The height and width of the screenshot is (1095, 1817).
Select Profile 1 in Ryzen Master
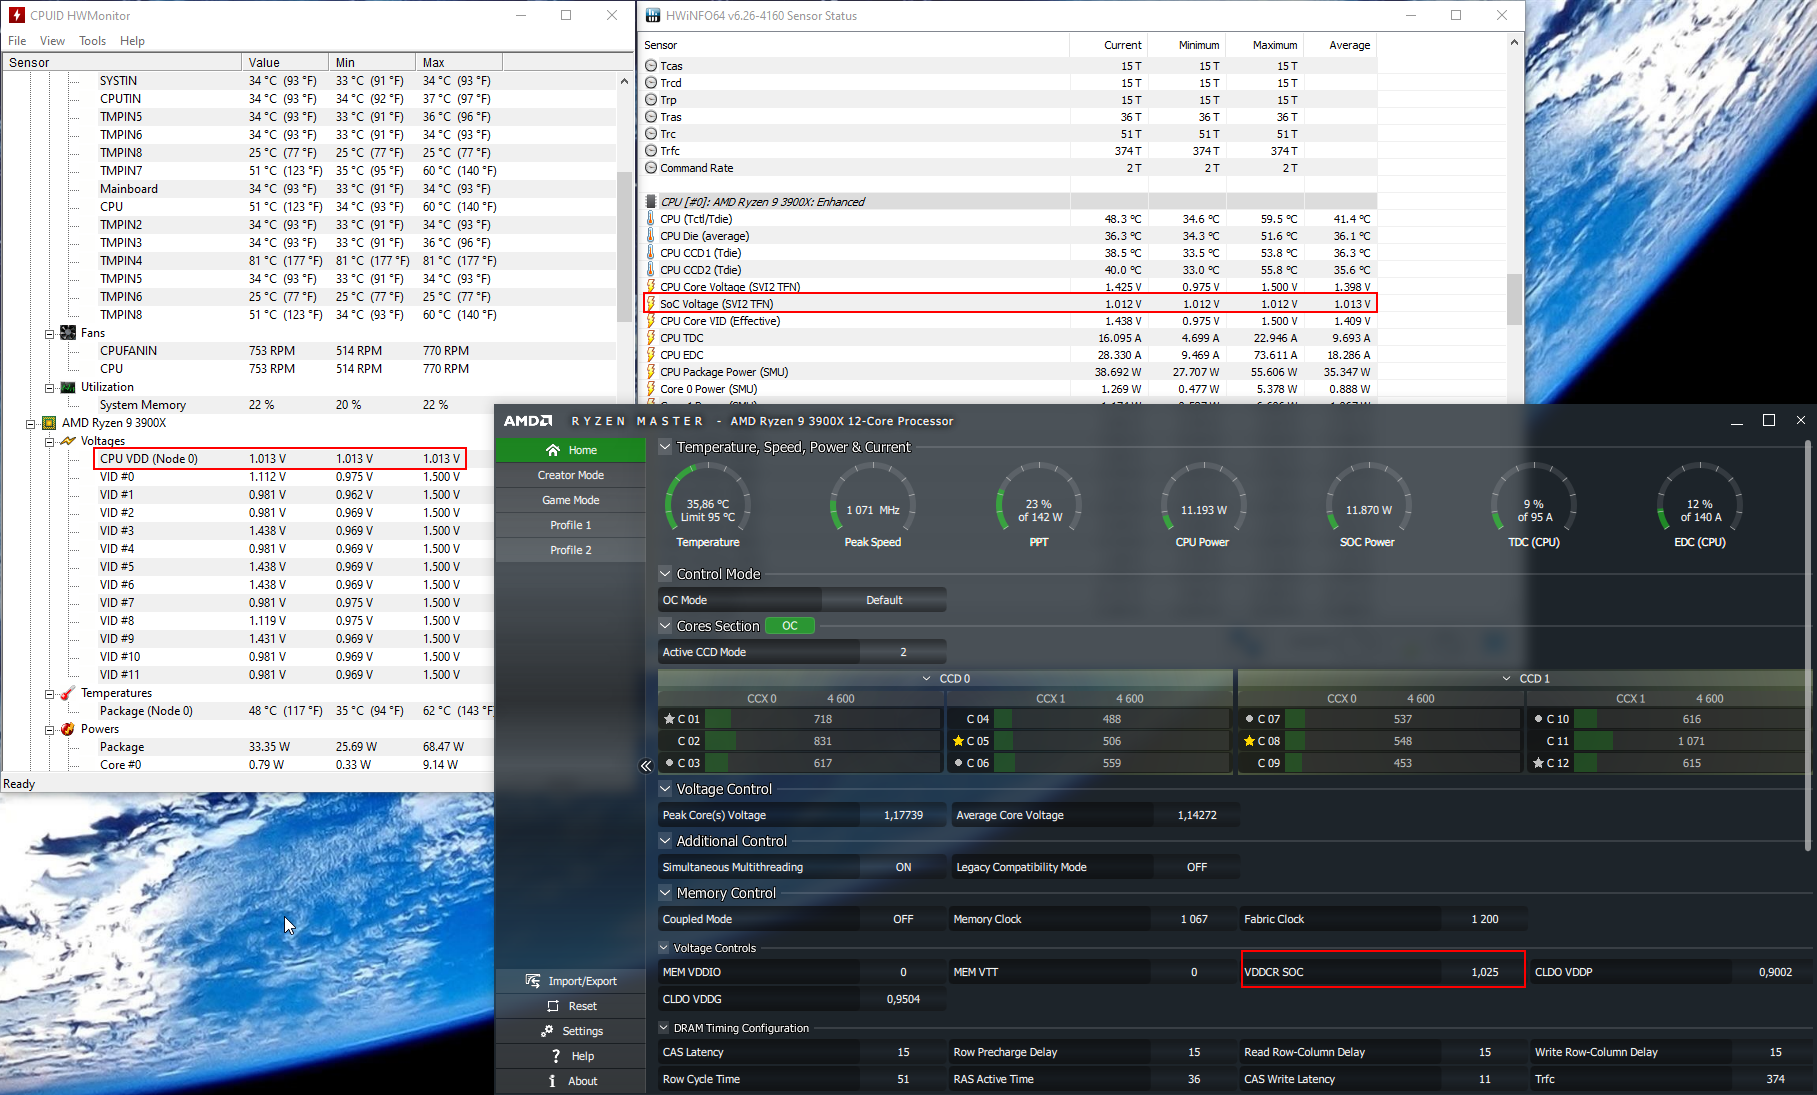pyautogui.click(x=570, y=525)
